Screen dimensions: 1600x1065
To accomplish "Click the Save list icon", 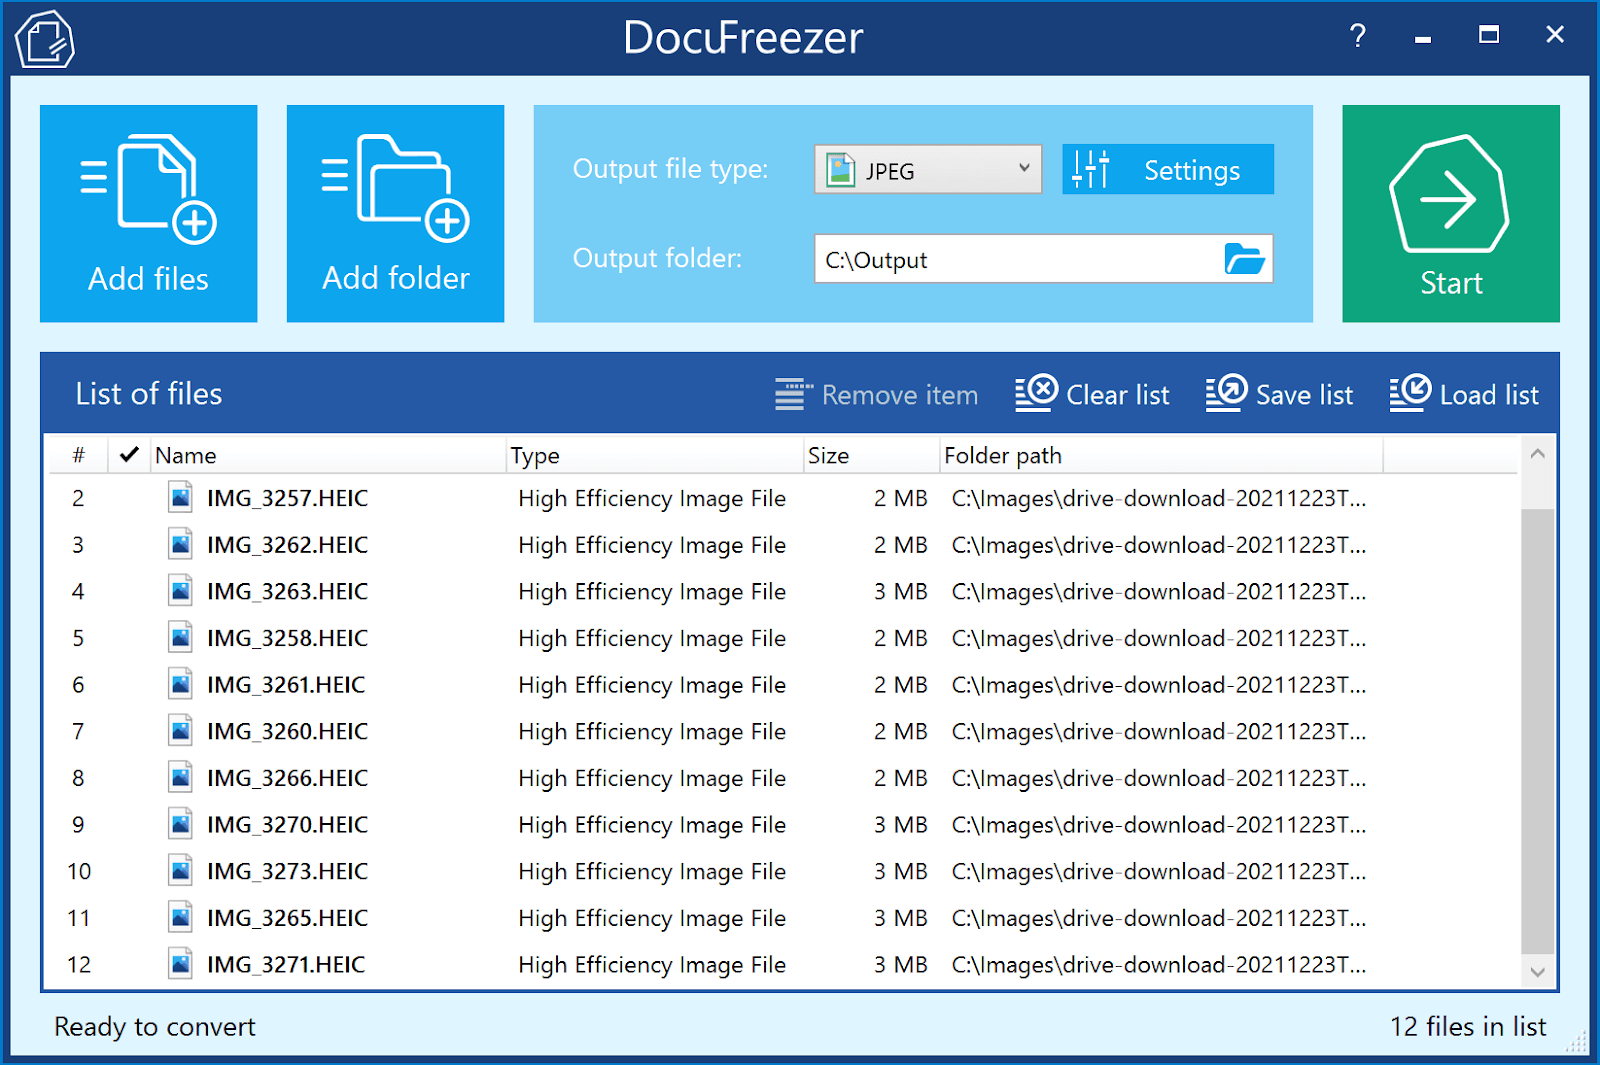I will pos(1225,392).
